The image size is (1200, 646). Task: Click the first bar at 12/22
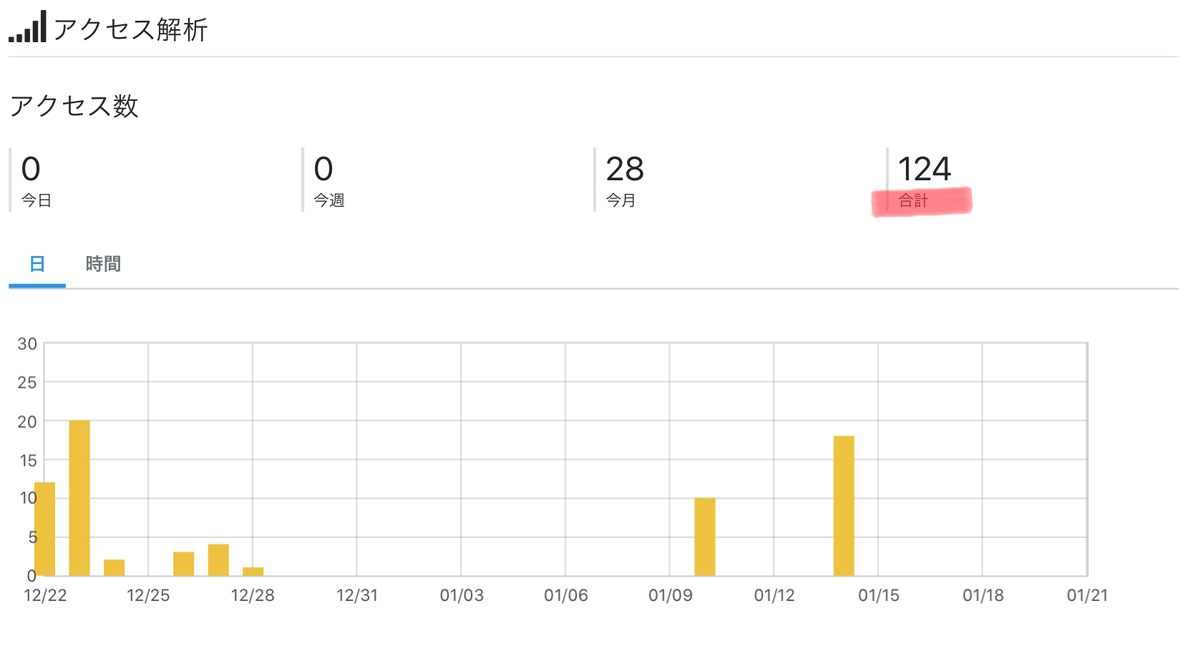(45, 529)
